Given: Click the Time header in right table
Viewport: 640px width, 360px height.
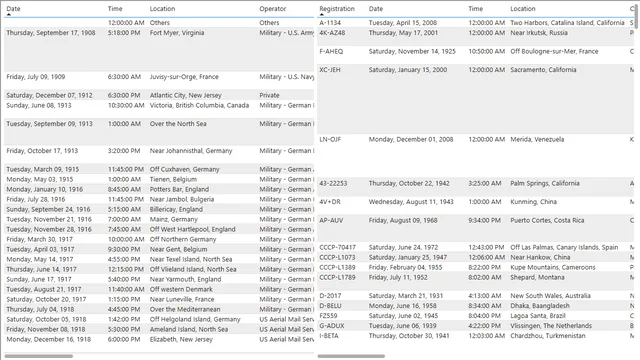Looking at the screenshot, I should (x=476, y=9).
